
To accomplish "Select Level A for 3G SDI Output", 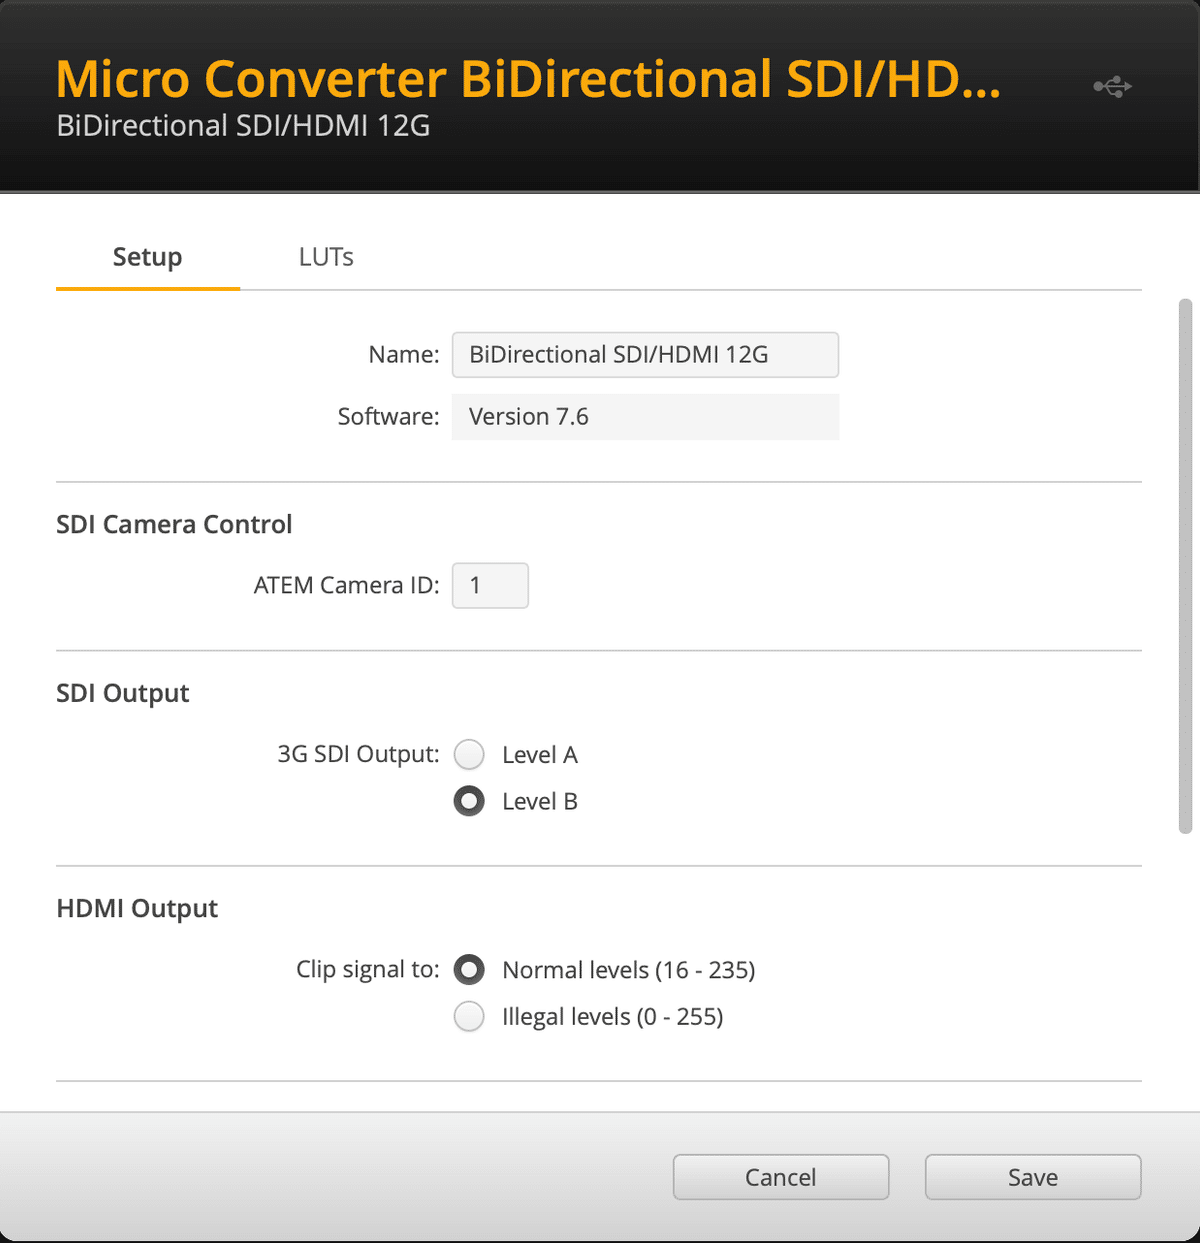I will point(469,754).
